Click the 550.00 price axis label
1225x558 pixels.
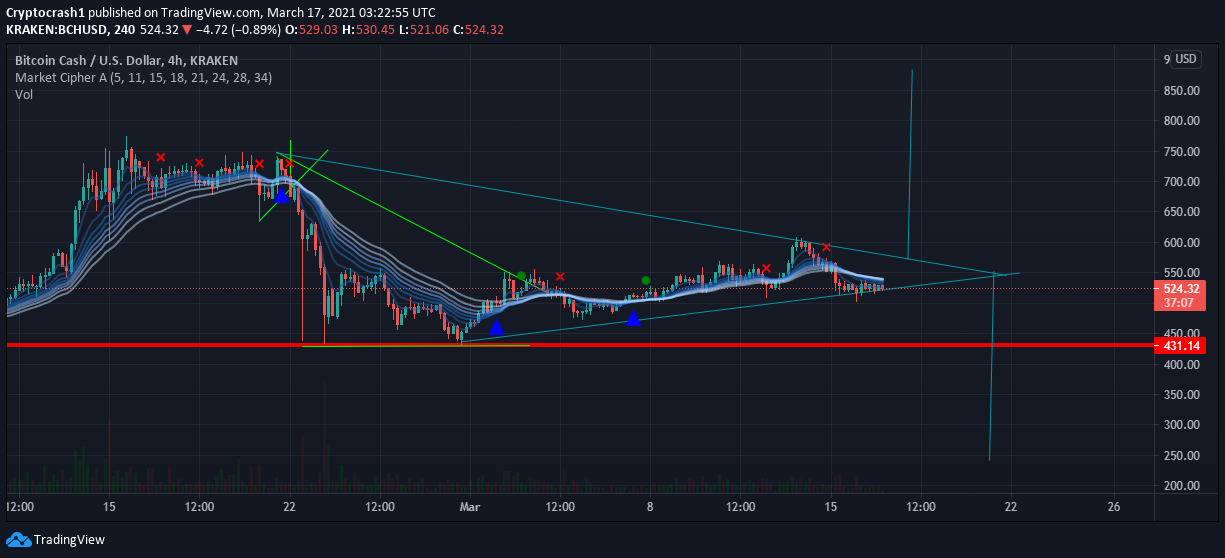click(1181, 273)
